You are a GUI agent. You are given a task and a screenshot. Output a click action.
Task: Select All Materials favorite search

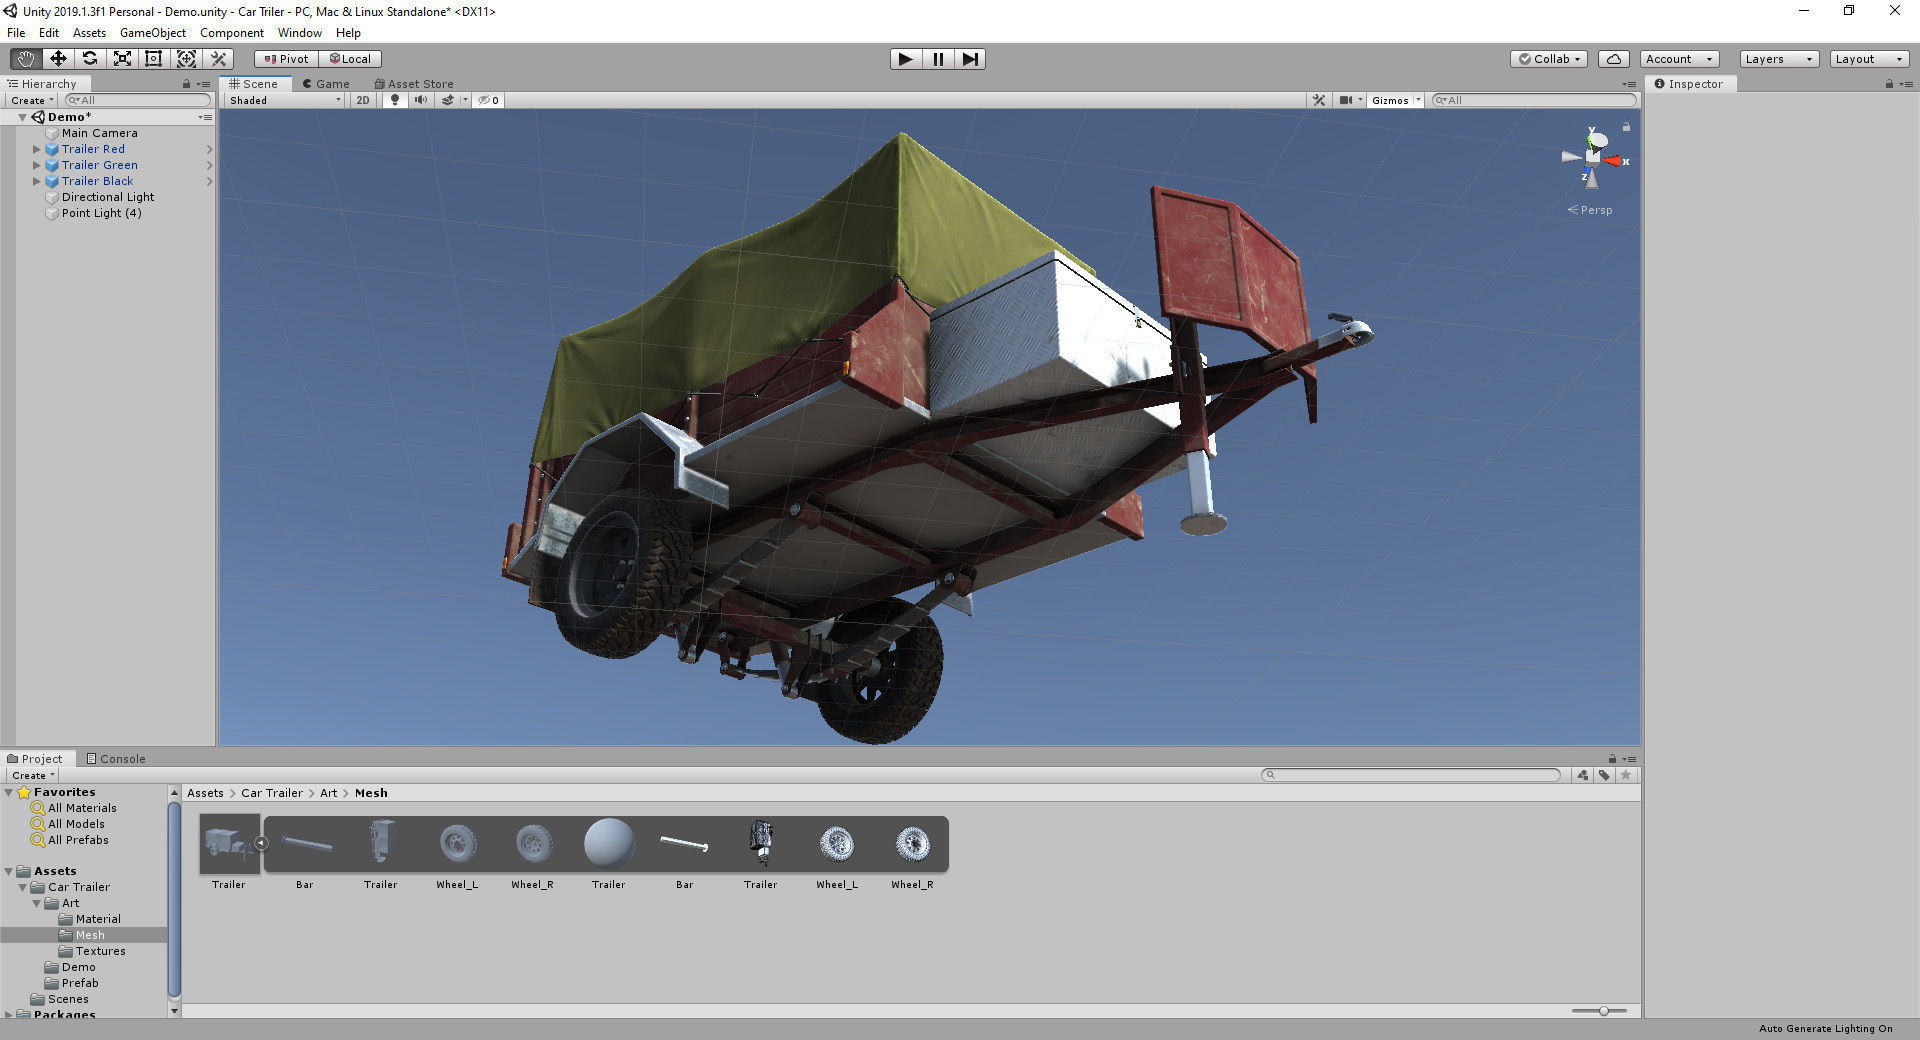tap(82, 808)
